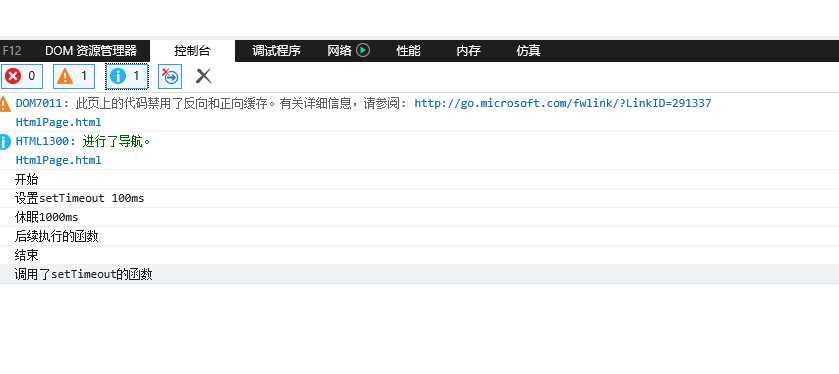Click the green network capture play icon
Viewport: 839px width, 374px height.
coord(363,50)
